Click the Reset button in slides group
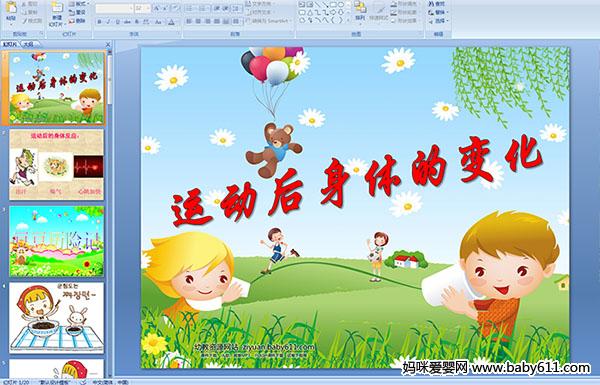Viewport: 600px width, 385px height. (78, 13)
